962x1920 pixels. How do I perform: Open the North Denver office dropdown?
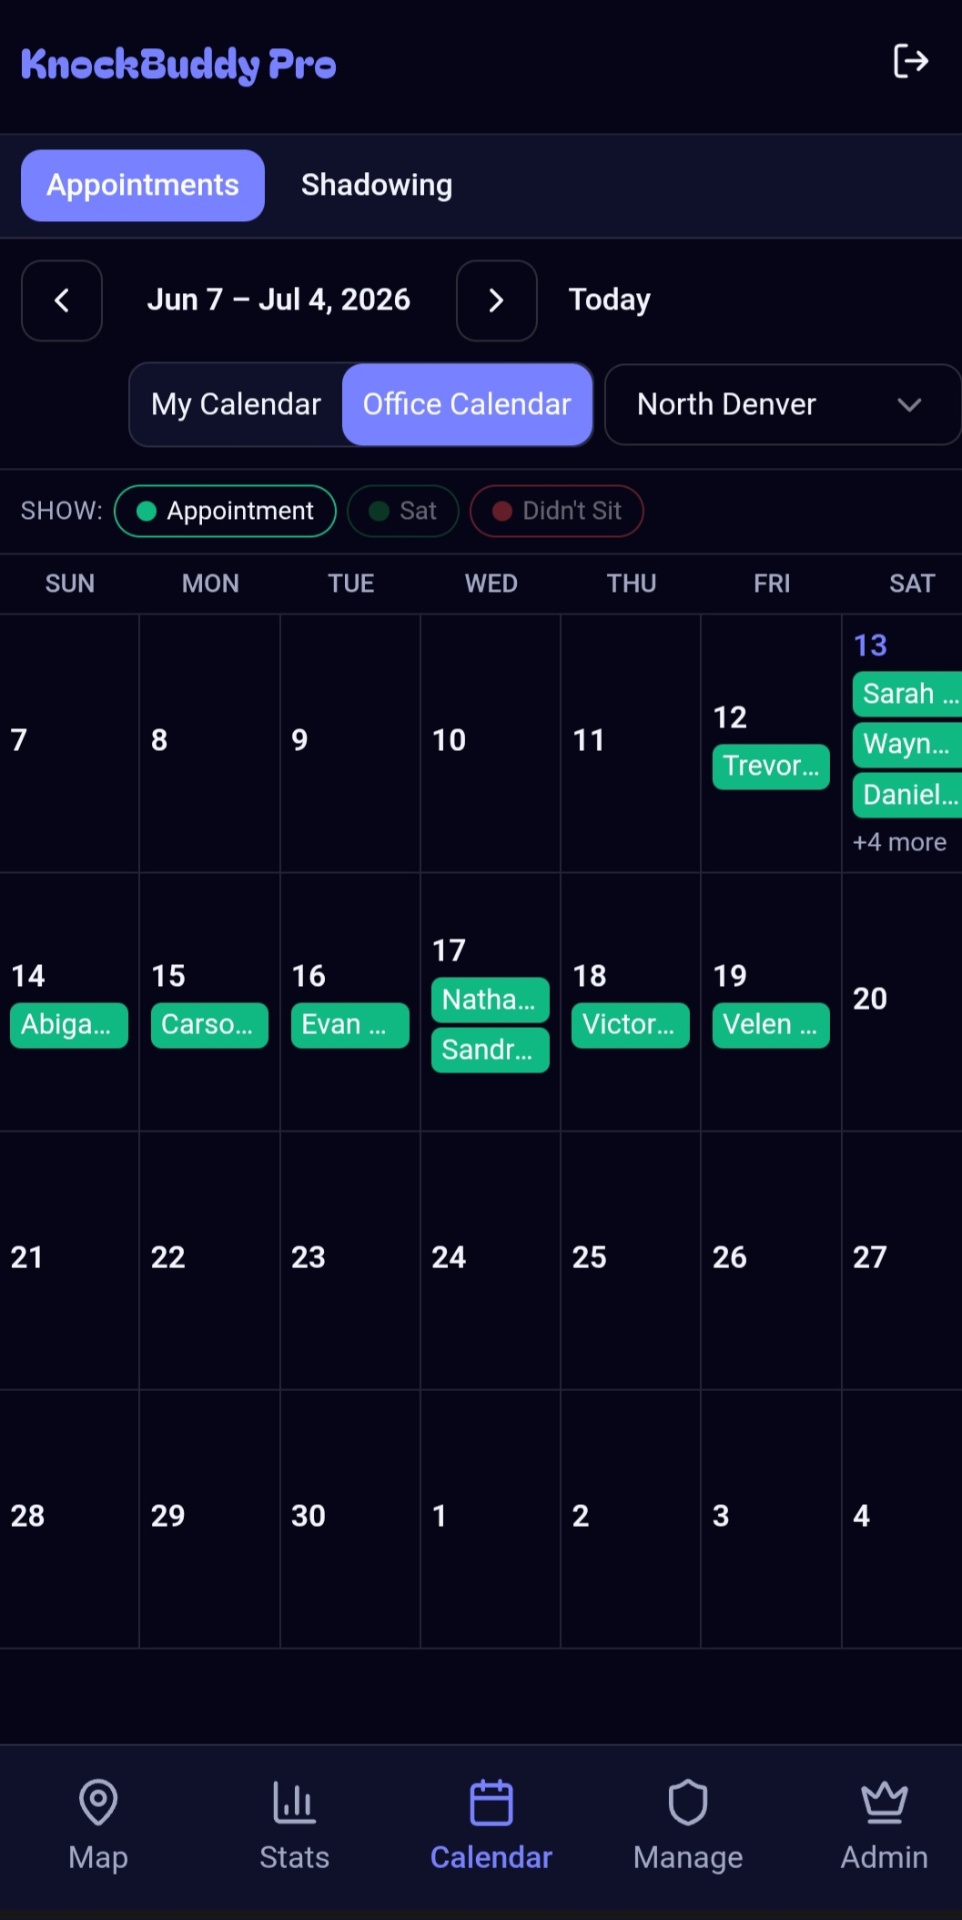tap(782, 404)
